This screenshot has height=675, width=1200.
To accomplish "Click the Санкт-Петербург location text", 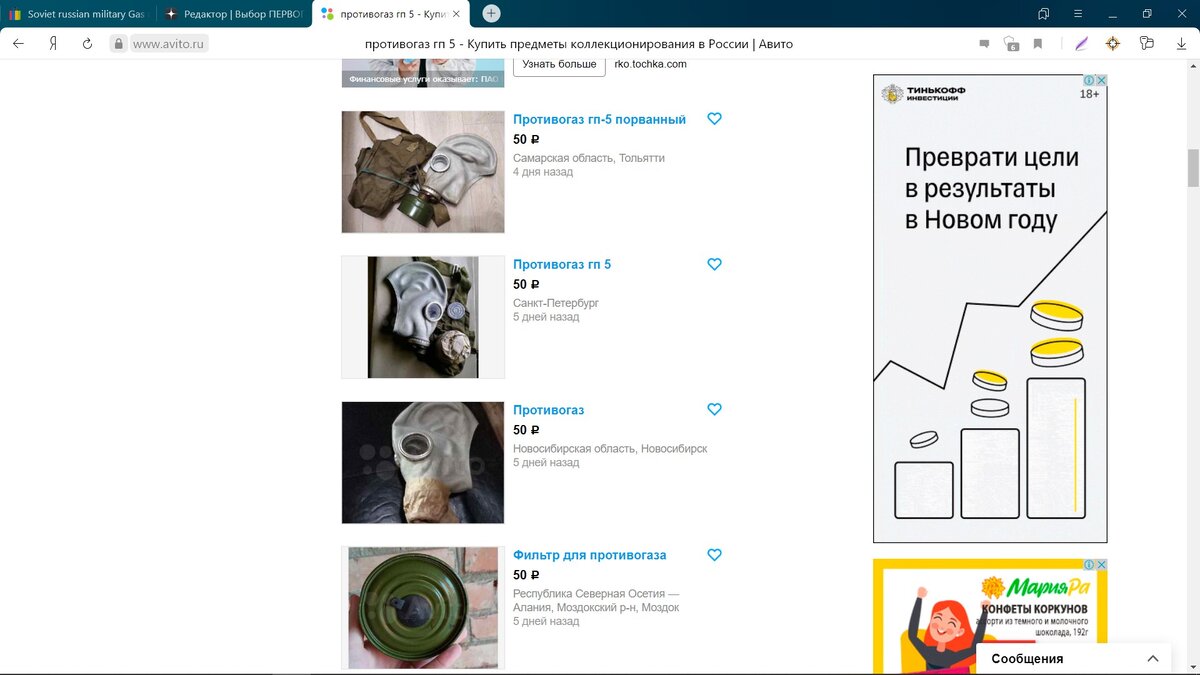I will pyautogui.click(x=556, y=303).
